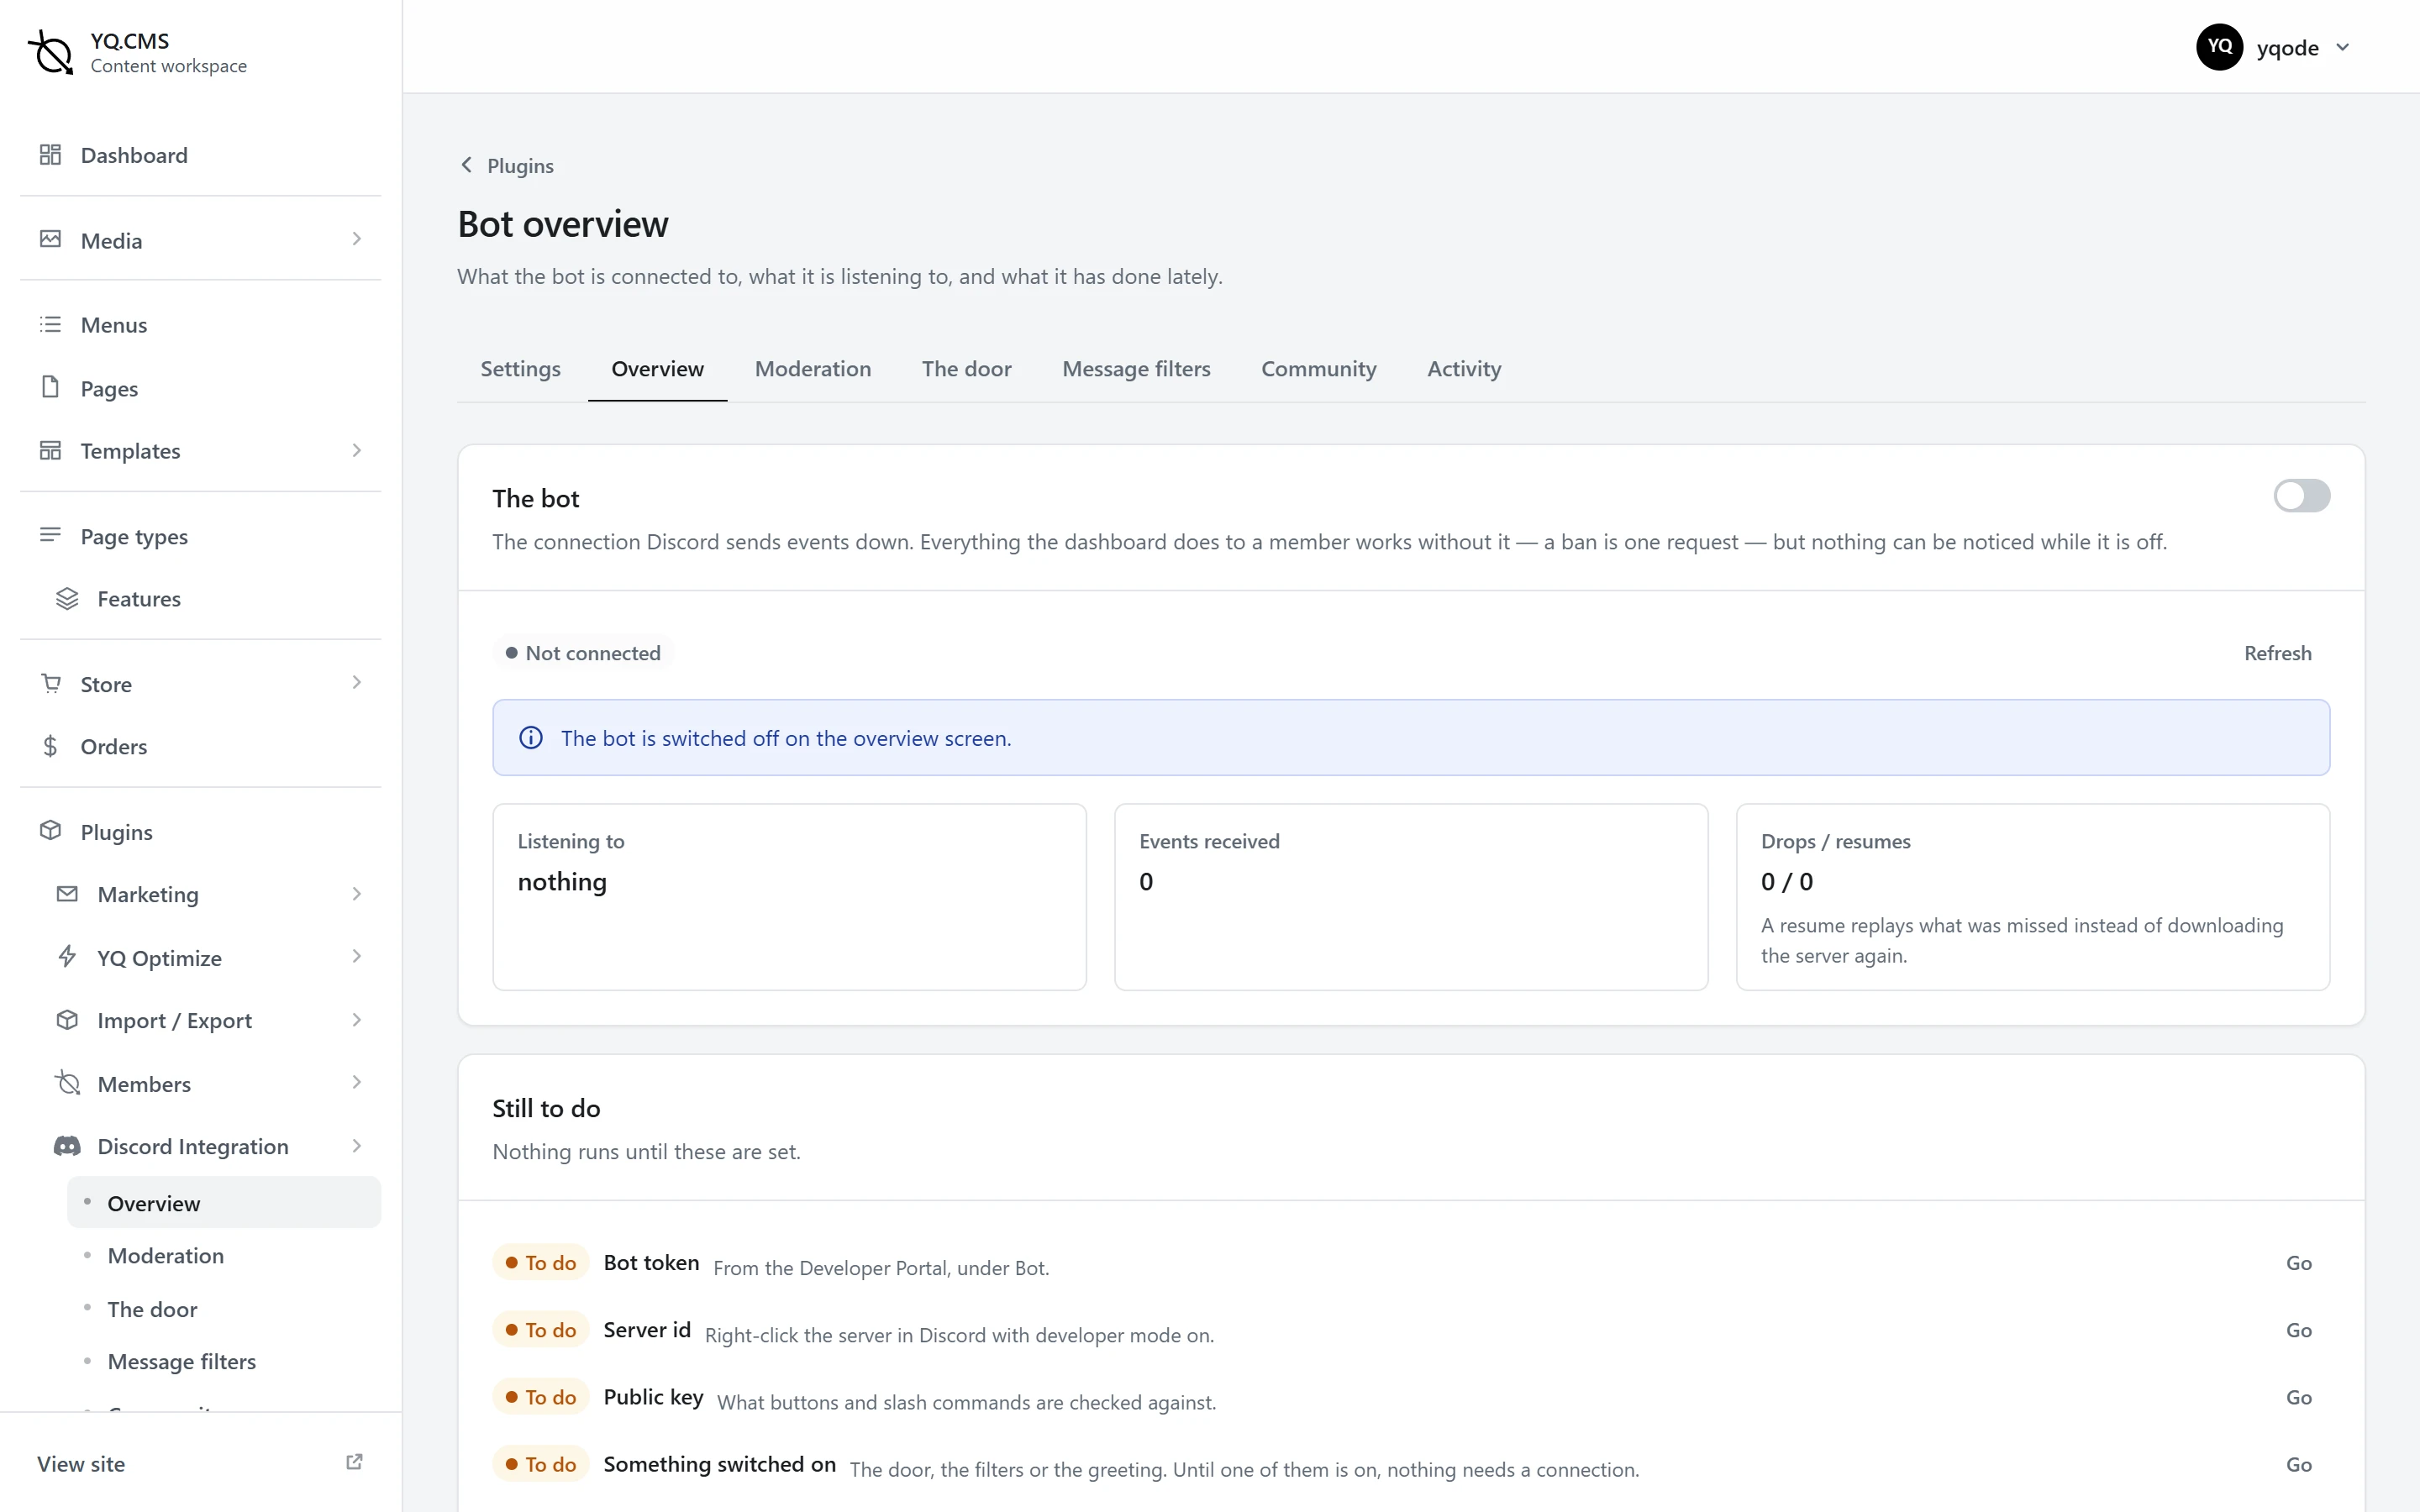Click the Discord Integration logo icon
Viewport: 2420px width, 1512px height.
coord(67,1146)
